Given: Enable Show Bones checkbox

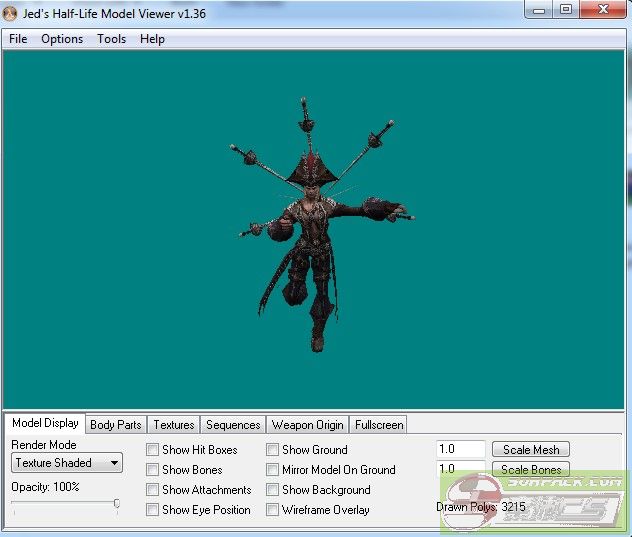Looking at the screenshot, I should pos(152,470).
